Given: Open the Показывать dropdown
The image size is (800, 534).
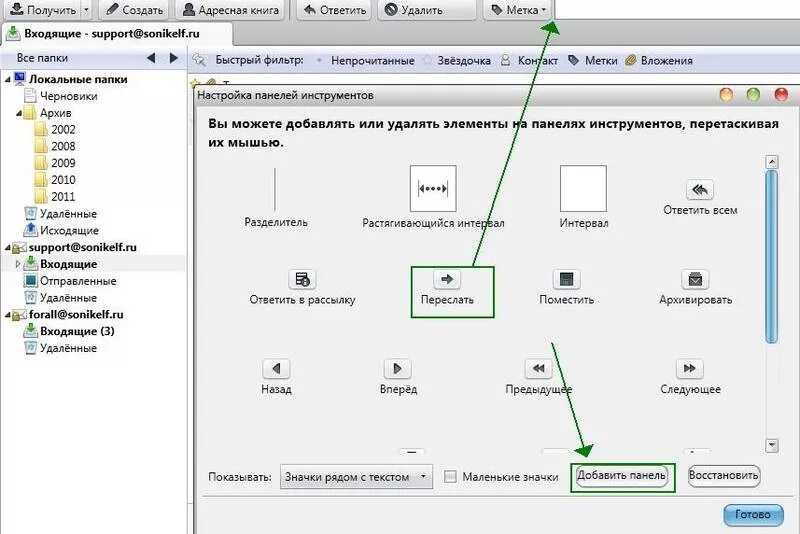Looking at the screenshot, I should 356,477.
